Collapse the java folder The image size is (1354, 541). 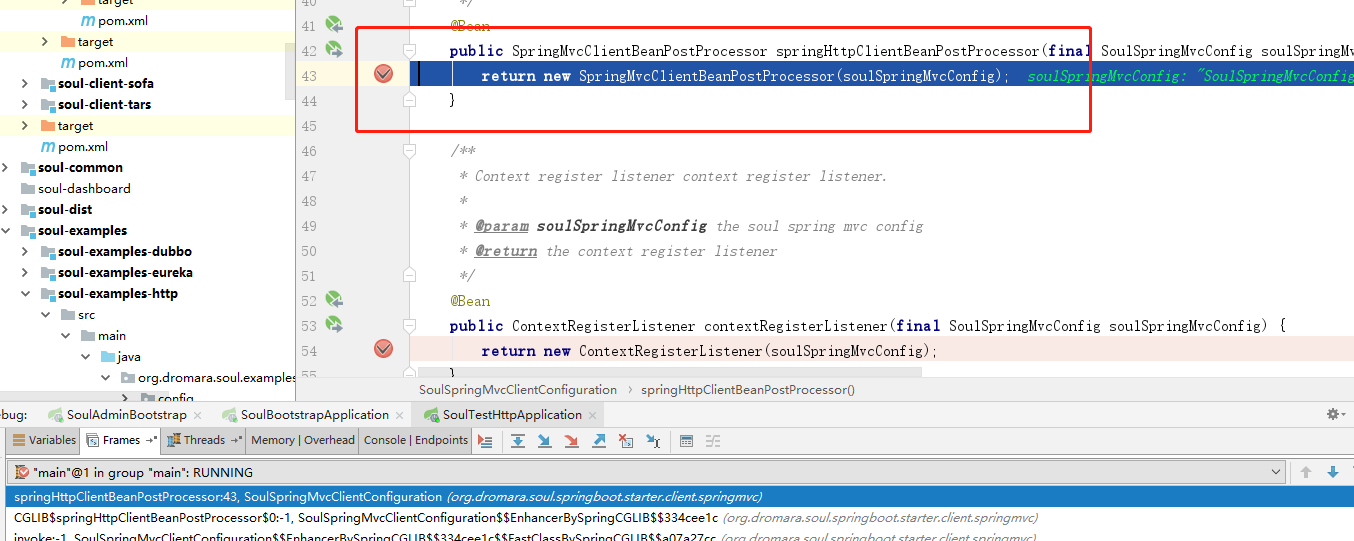coord(85,357)
